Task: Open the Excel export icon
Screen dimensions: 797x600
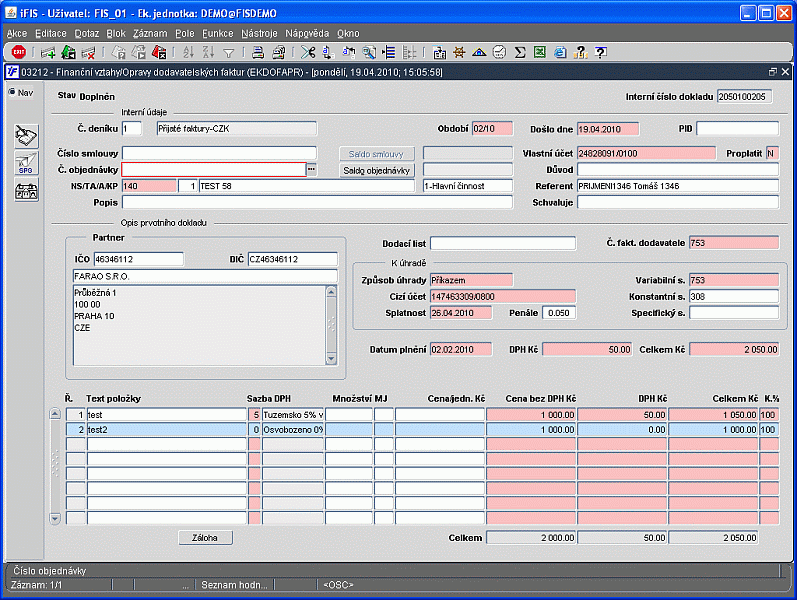Action: [539, 52]
